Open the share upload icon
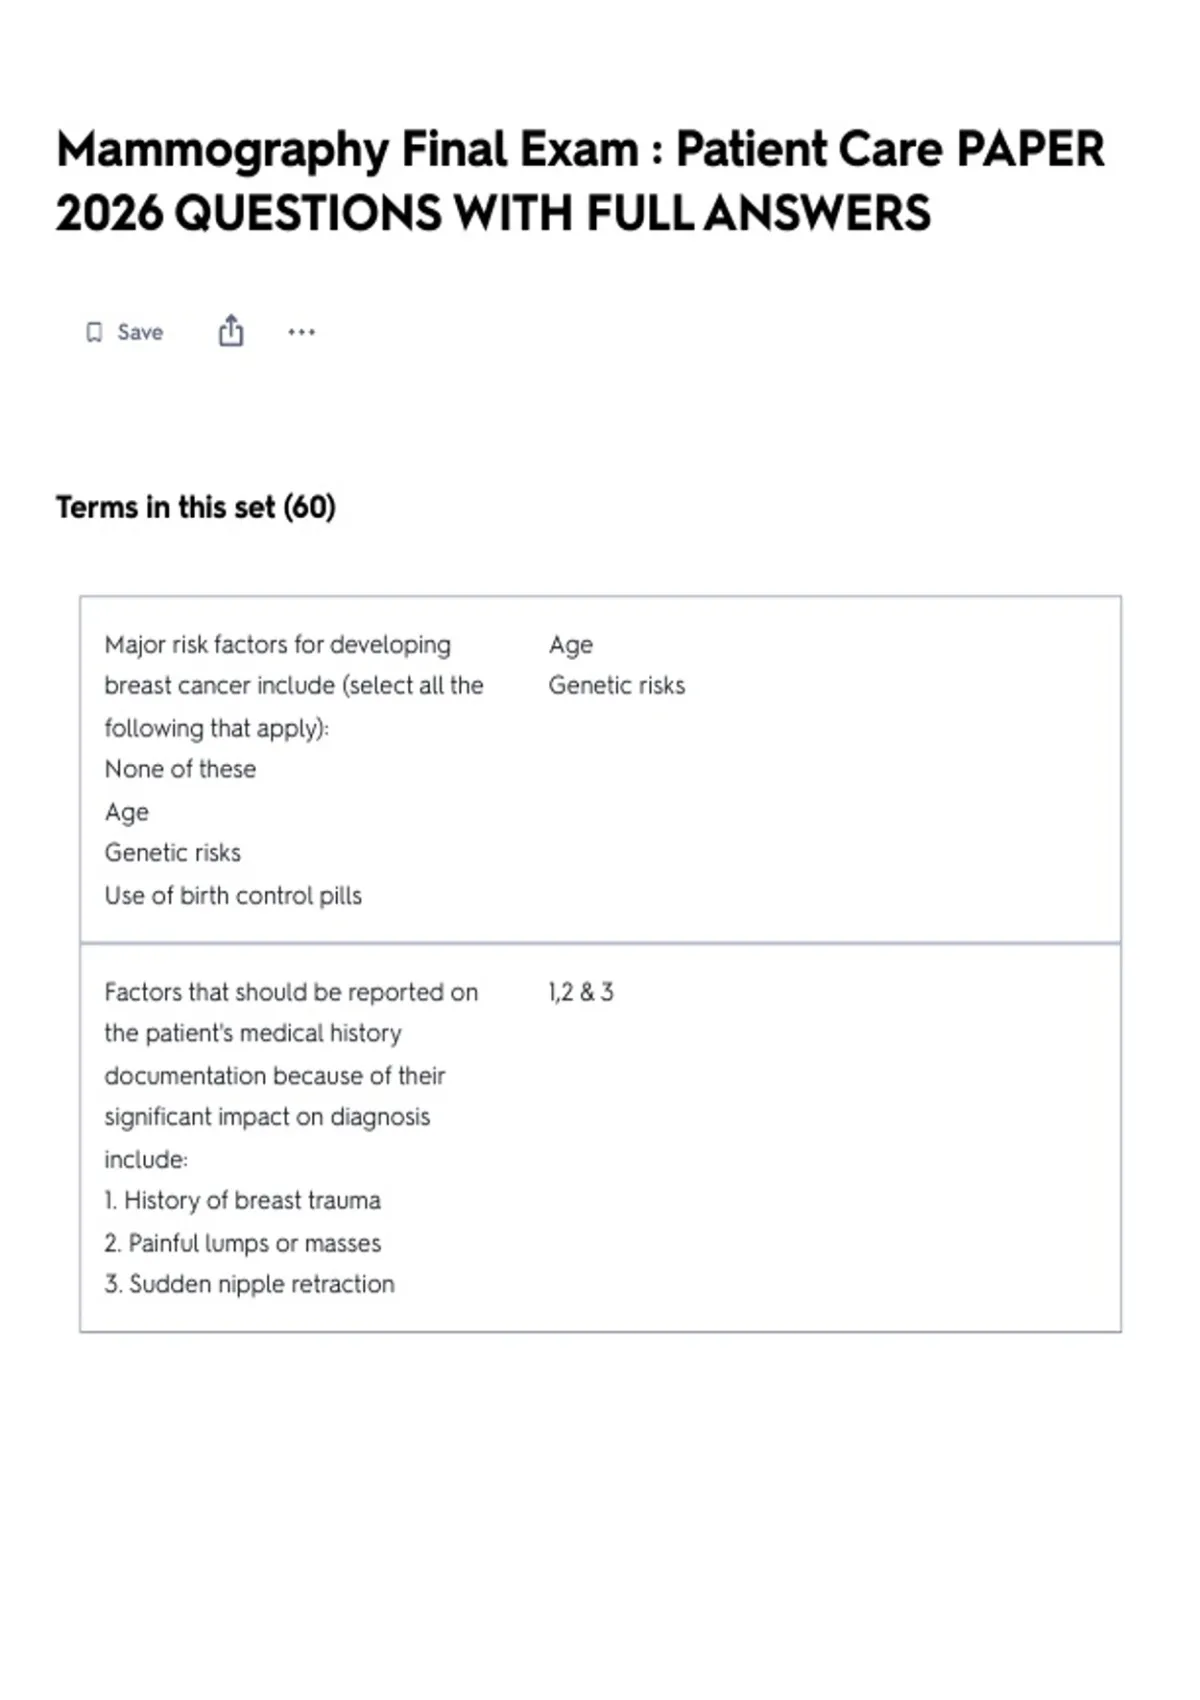 [x=231, y=331]
